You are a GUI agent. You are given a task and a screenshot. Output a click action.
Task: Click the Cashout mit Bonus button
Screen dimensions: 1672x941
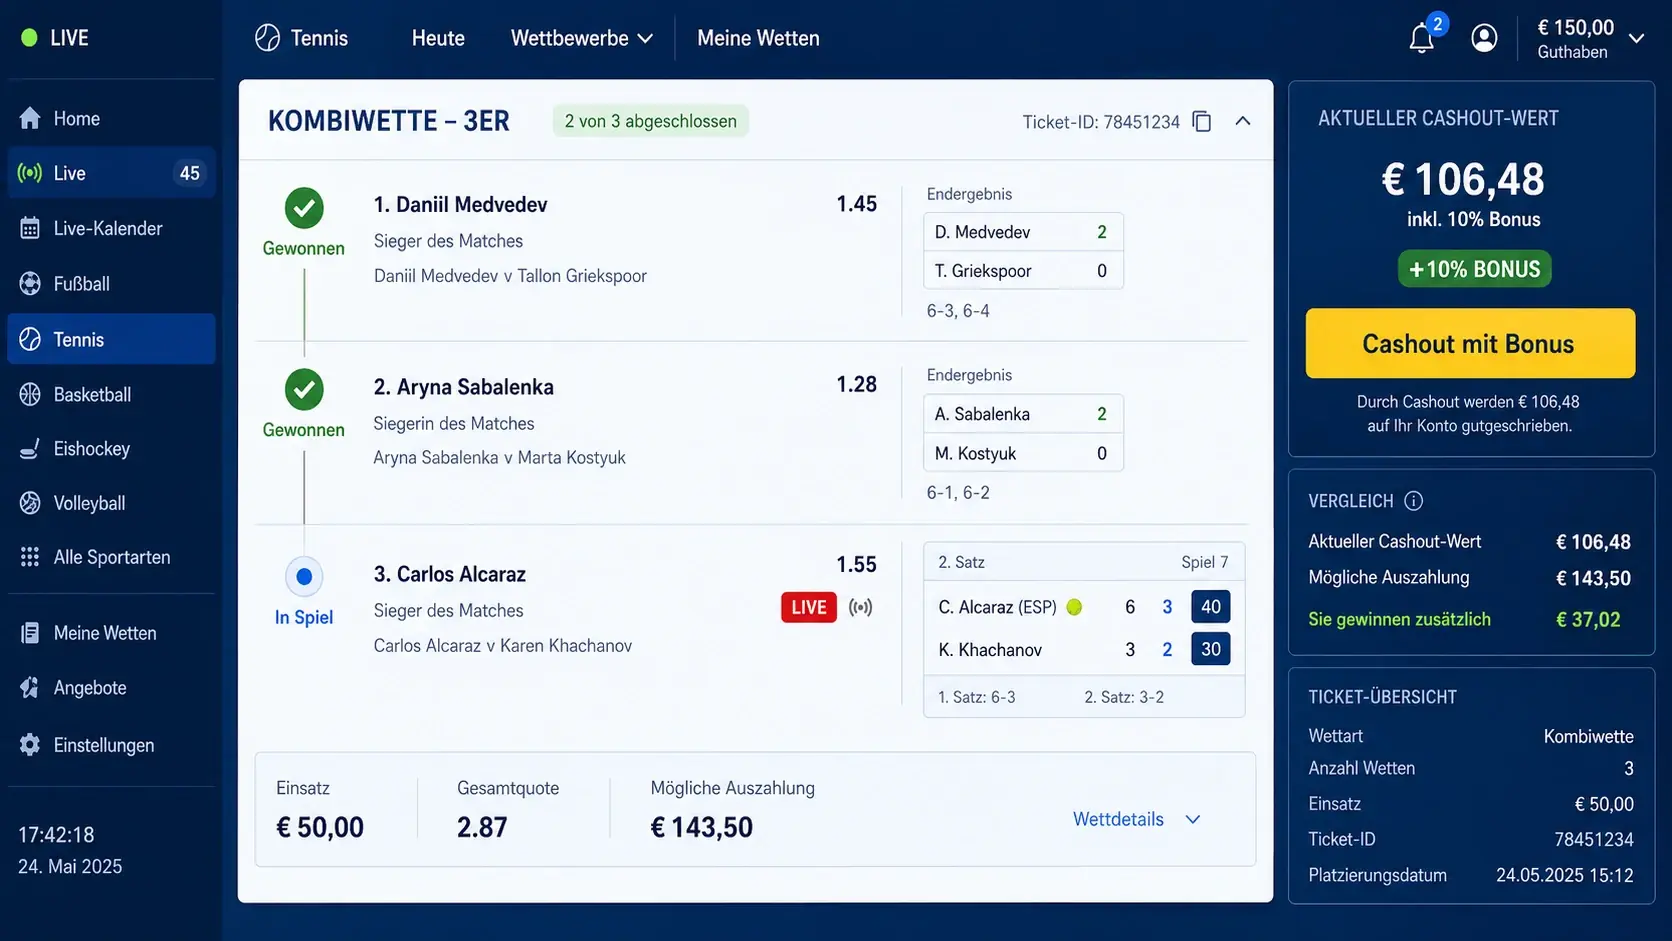point(1470,343)
